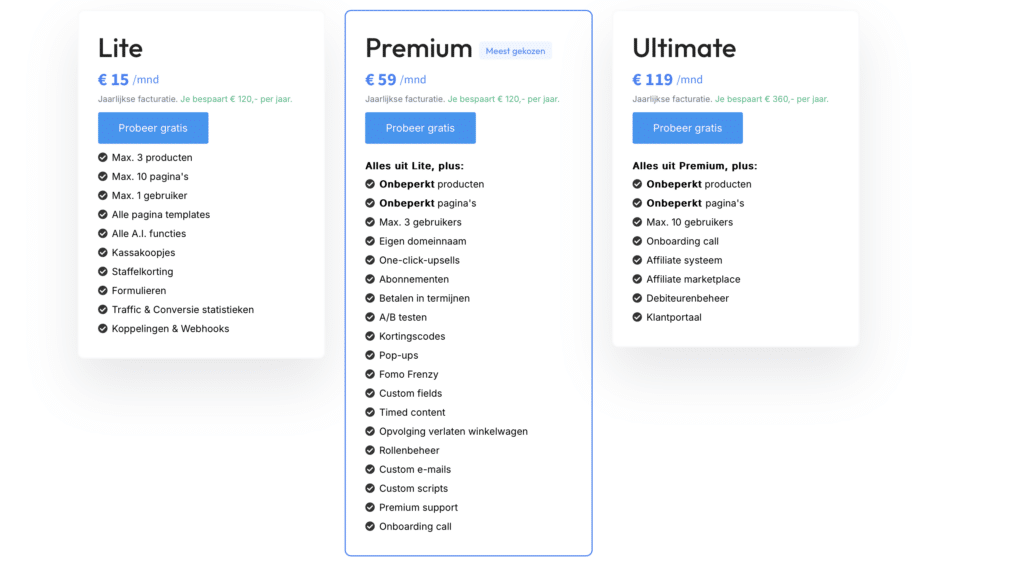
Task: Click the € 59 /mnd Premium price
Action: pos(395,80)
